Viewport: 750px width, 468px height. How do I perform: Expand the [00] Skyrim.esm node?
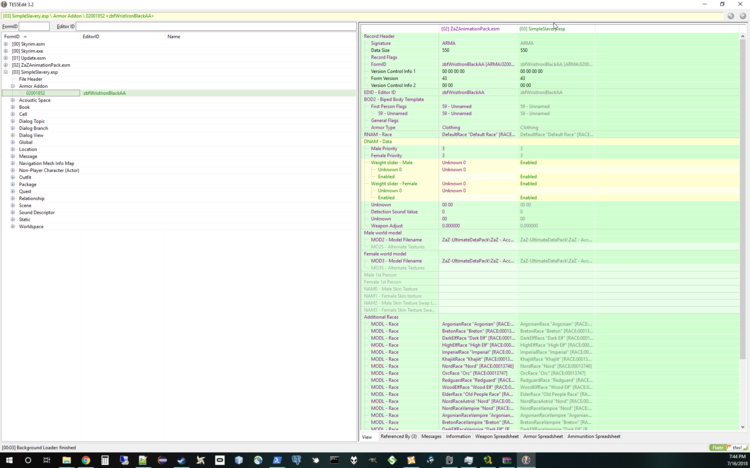(6, 44)
